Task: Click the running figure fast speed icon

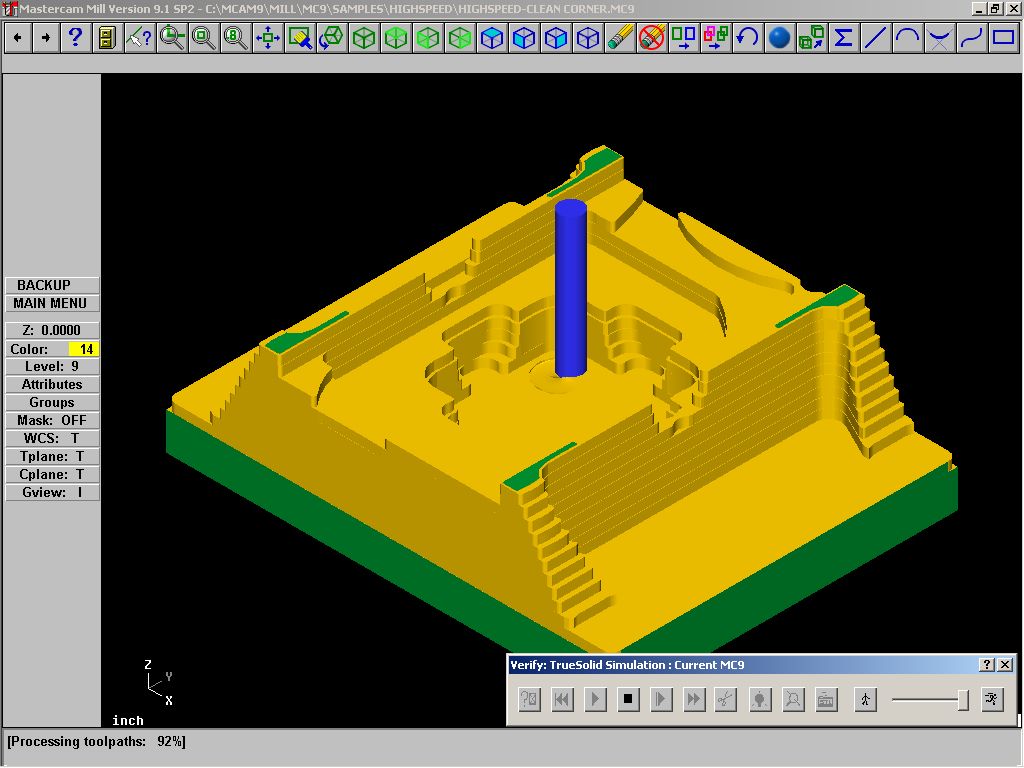Action: coord(993,699)
